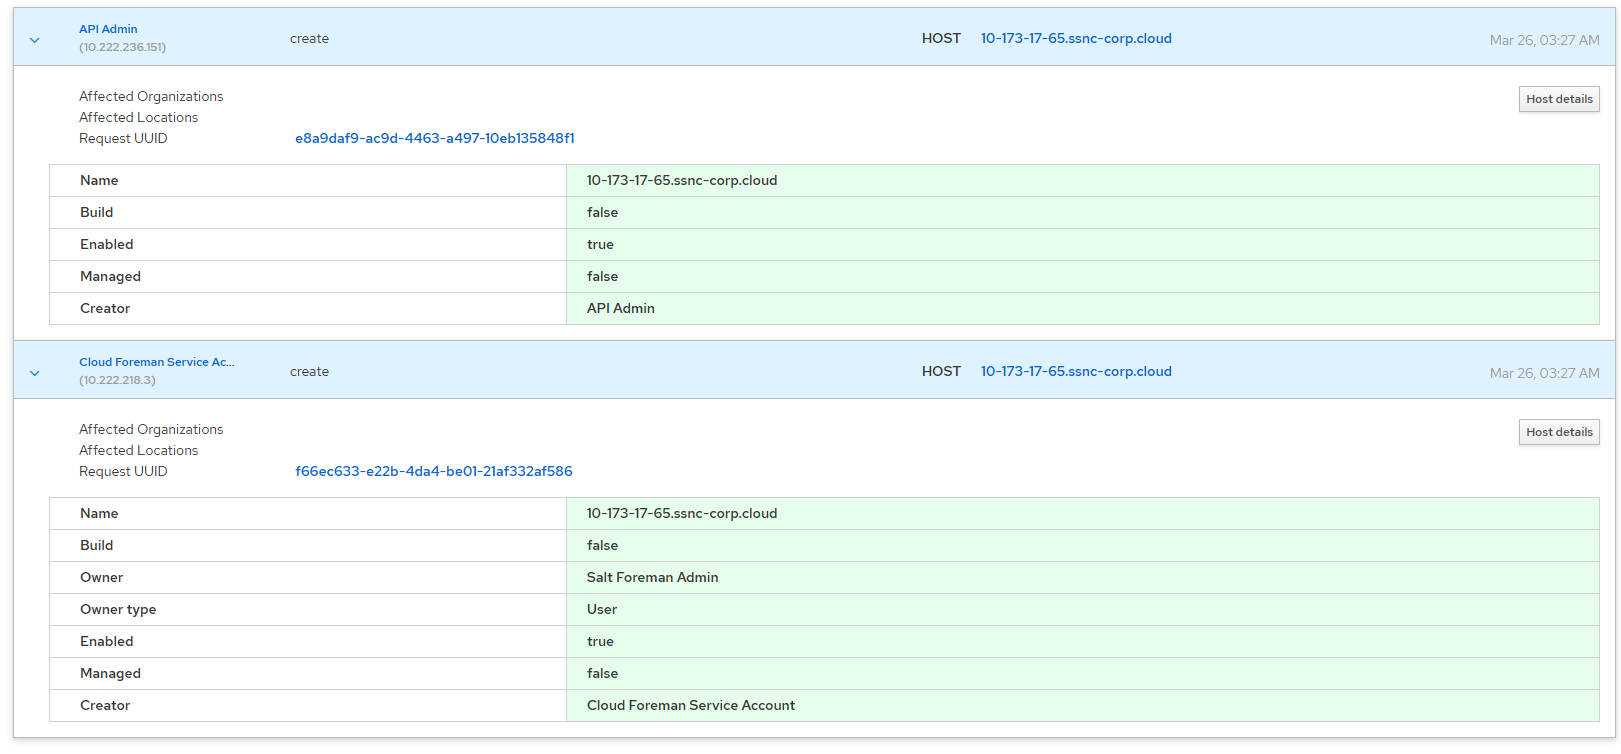Screen dimensions: 1621x754
Task: Select the 'Owner type' row label
Action: [118, 609]
